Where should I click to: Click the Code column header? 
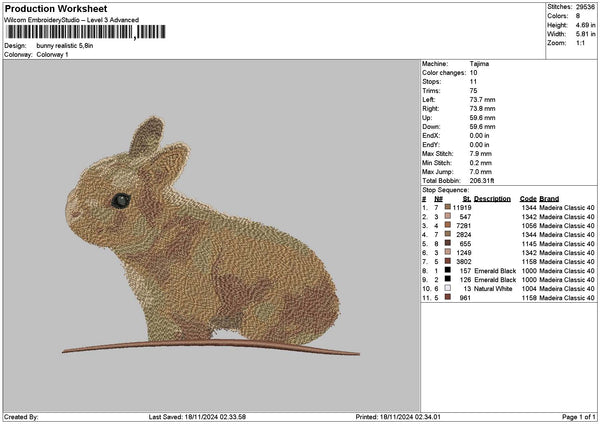[528, 198]
